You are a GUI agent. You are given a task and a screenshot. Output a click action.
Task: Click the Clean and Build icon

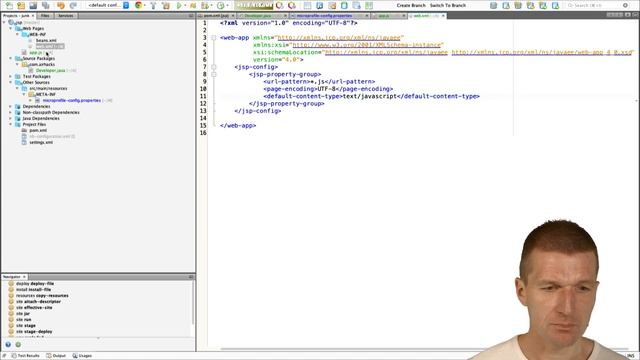166,5
